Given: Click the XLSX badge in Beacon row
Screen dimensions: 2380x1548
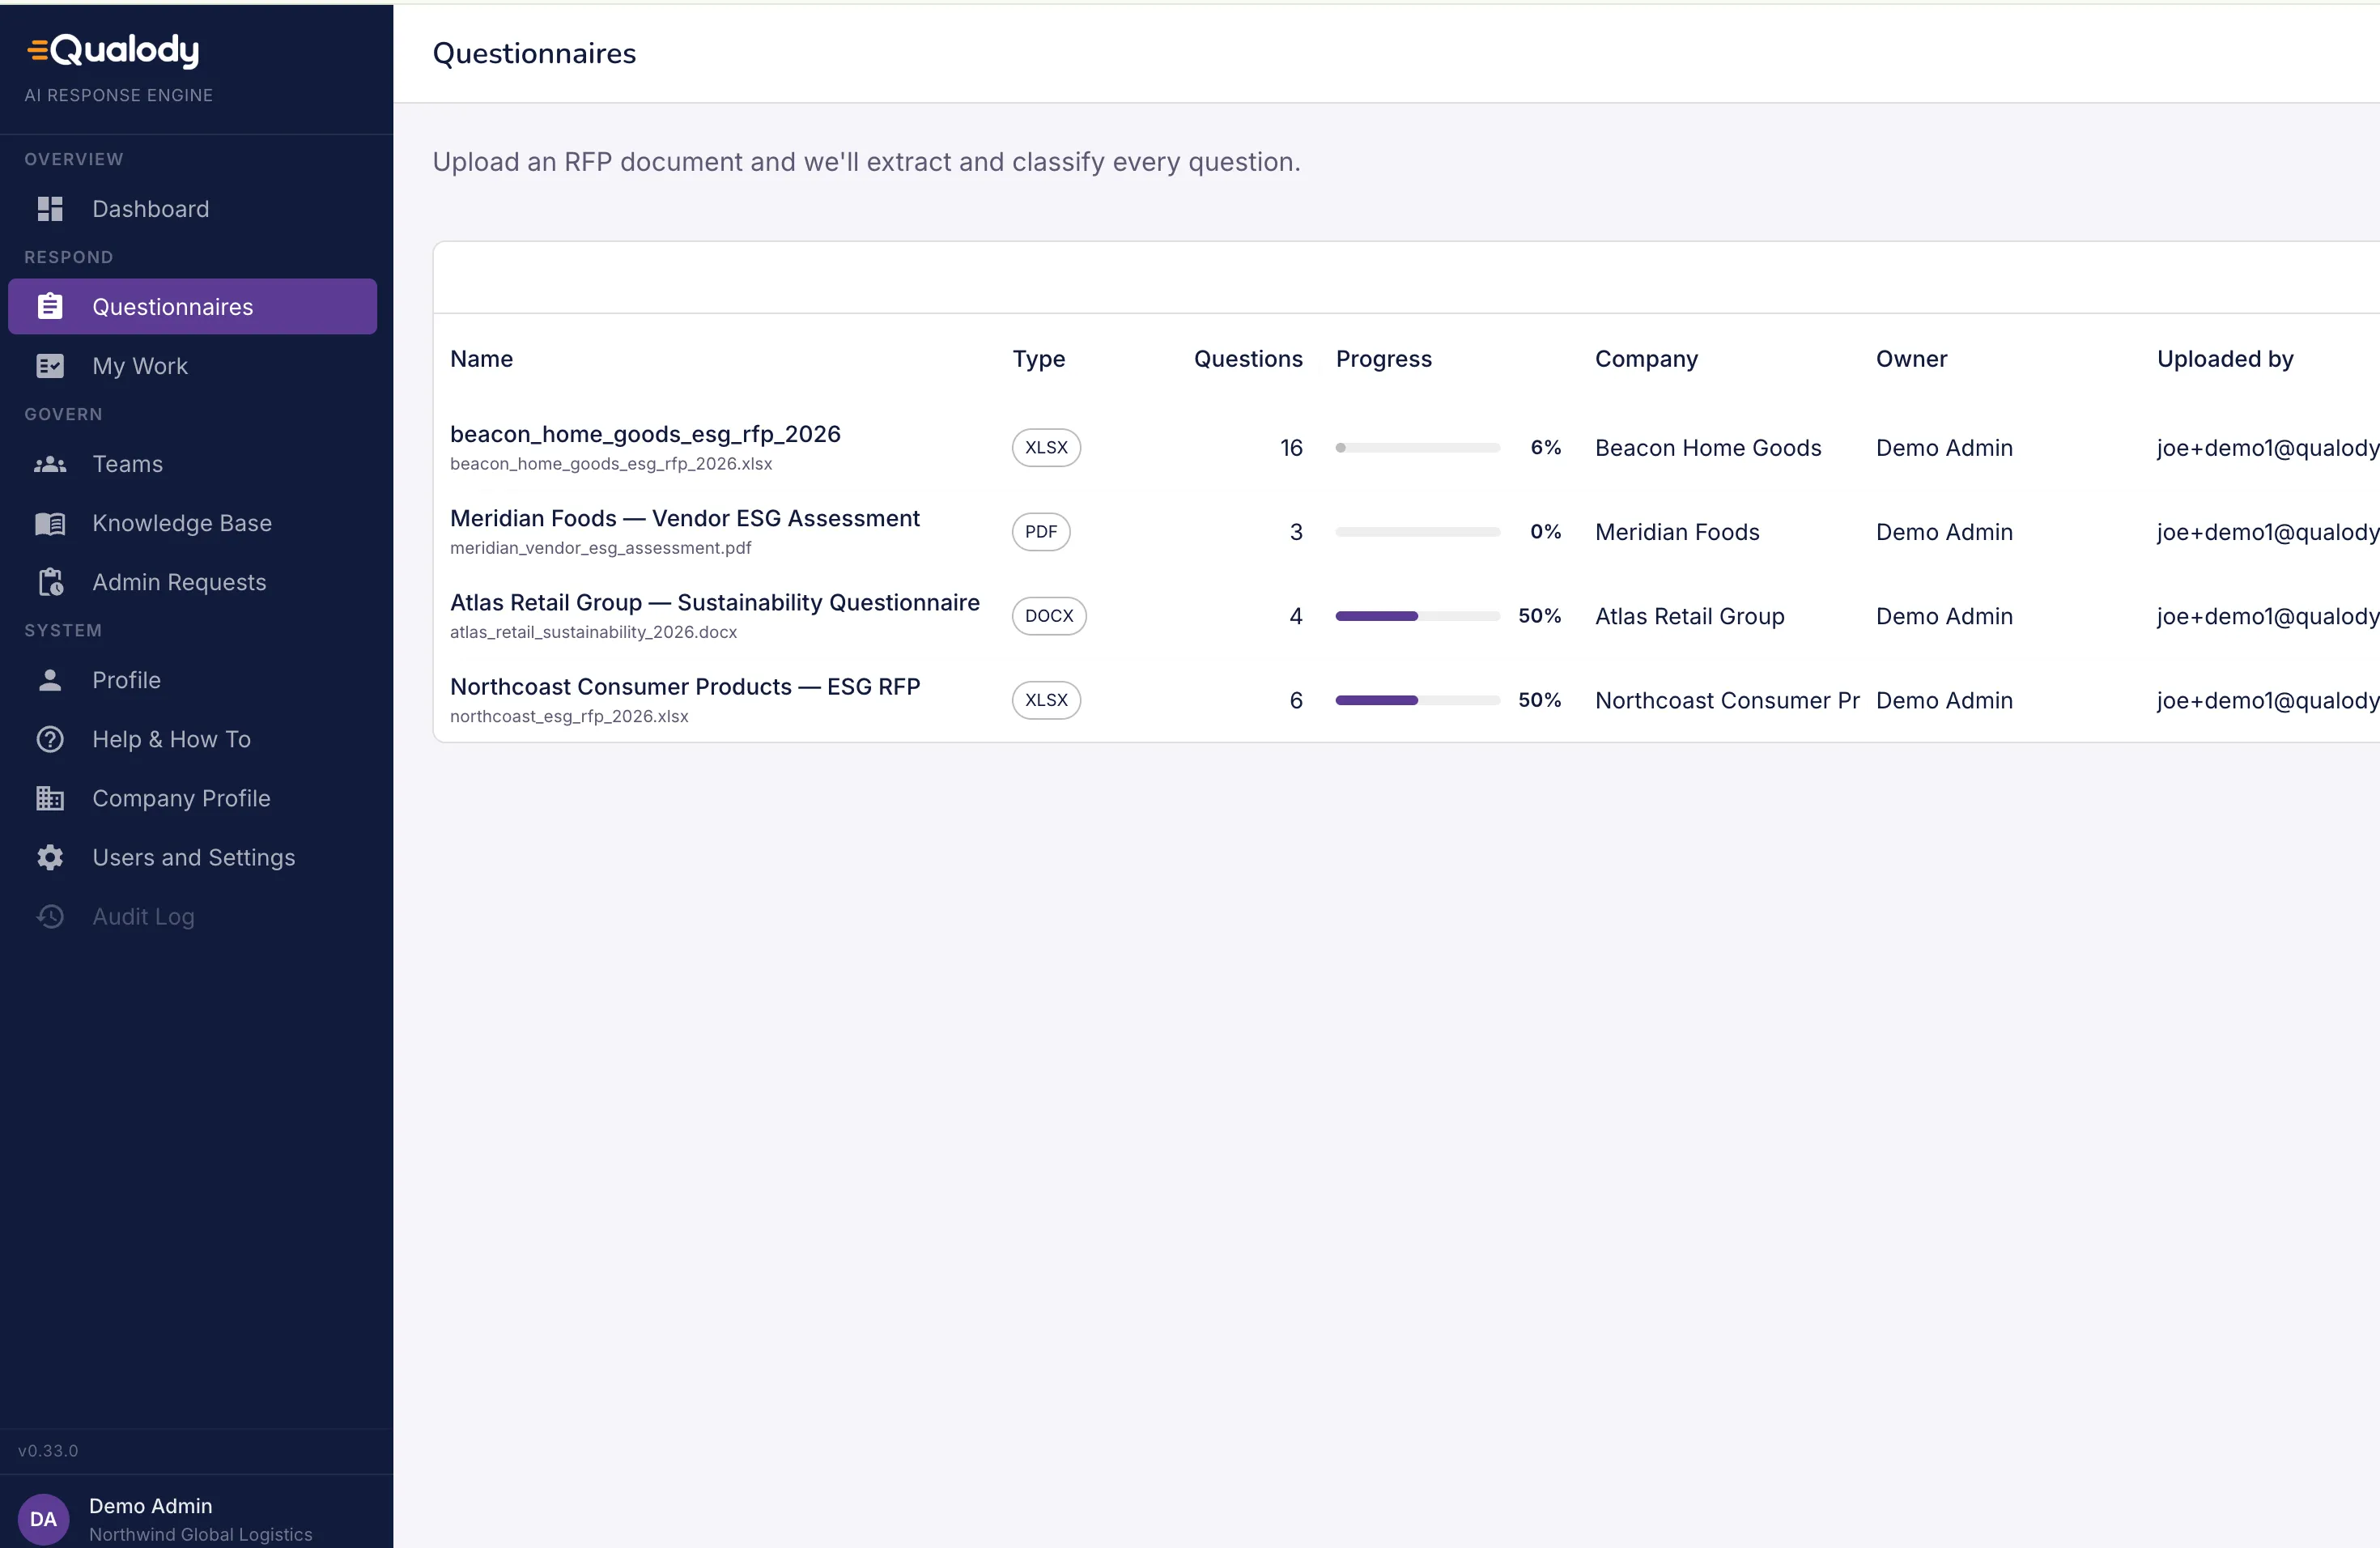Looking at the screenshot, I should coord(1046,447).
